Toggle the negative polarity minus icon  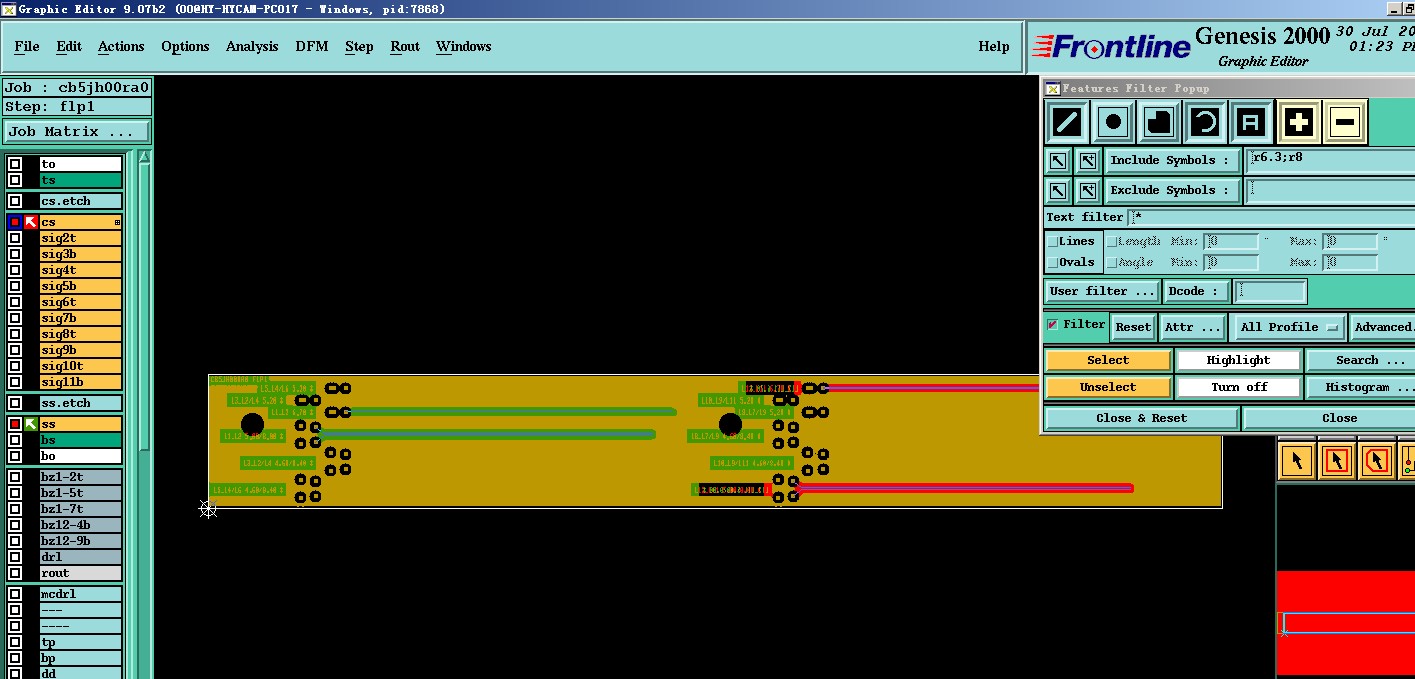point(1344,123)
